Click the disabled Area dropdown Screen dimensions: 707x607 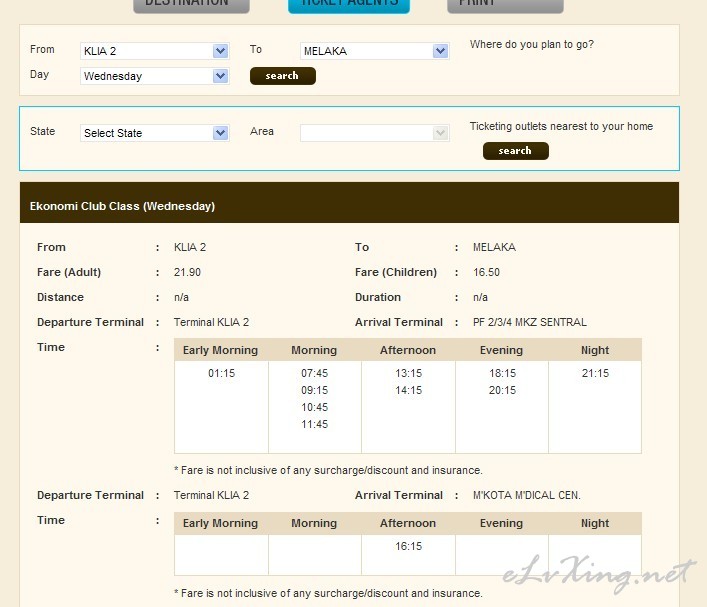tap(374, 133)
